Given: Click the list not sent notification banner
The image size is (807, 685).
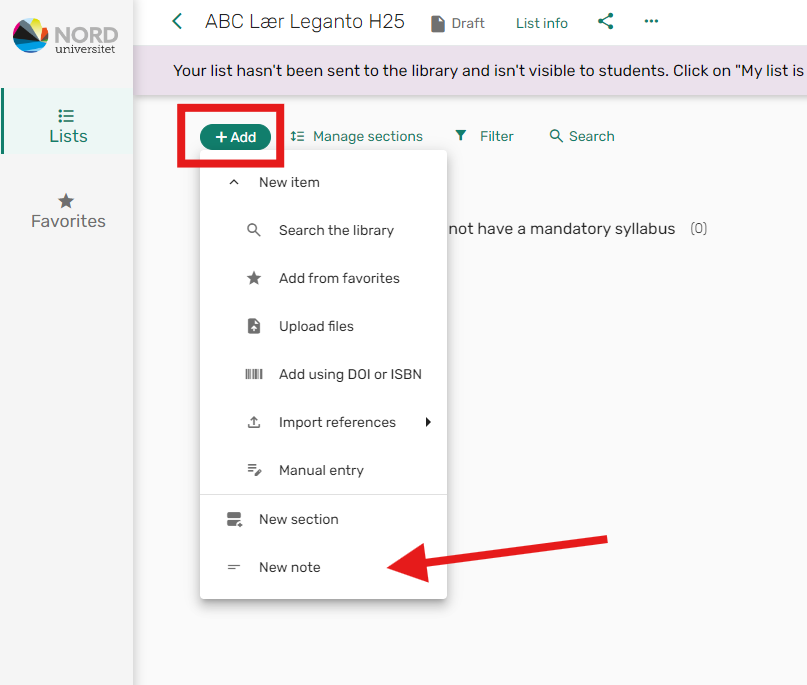Looking at the screenshot, I should tap(470, 71).
